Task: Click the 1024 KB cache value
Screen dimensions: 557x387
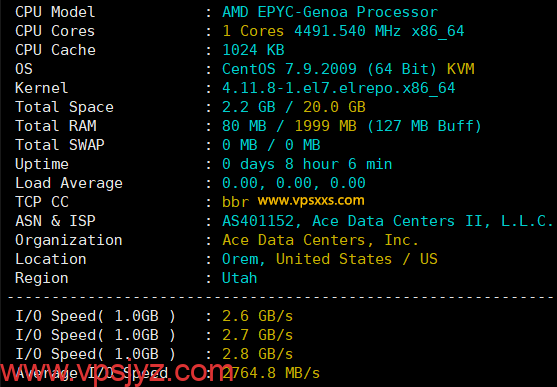Action: pyautogui.click(x=253, y=50)
